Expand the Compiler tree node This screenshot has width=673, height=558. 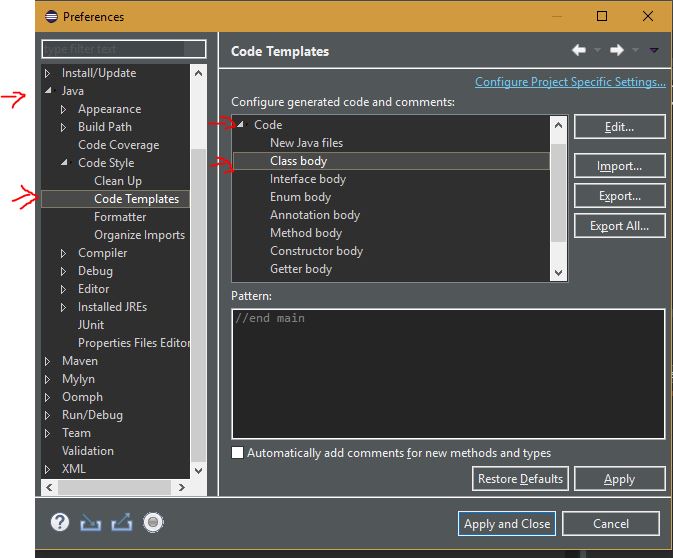pyautogui.click(x=64, y=254)
